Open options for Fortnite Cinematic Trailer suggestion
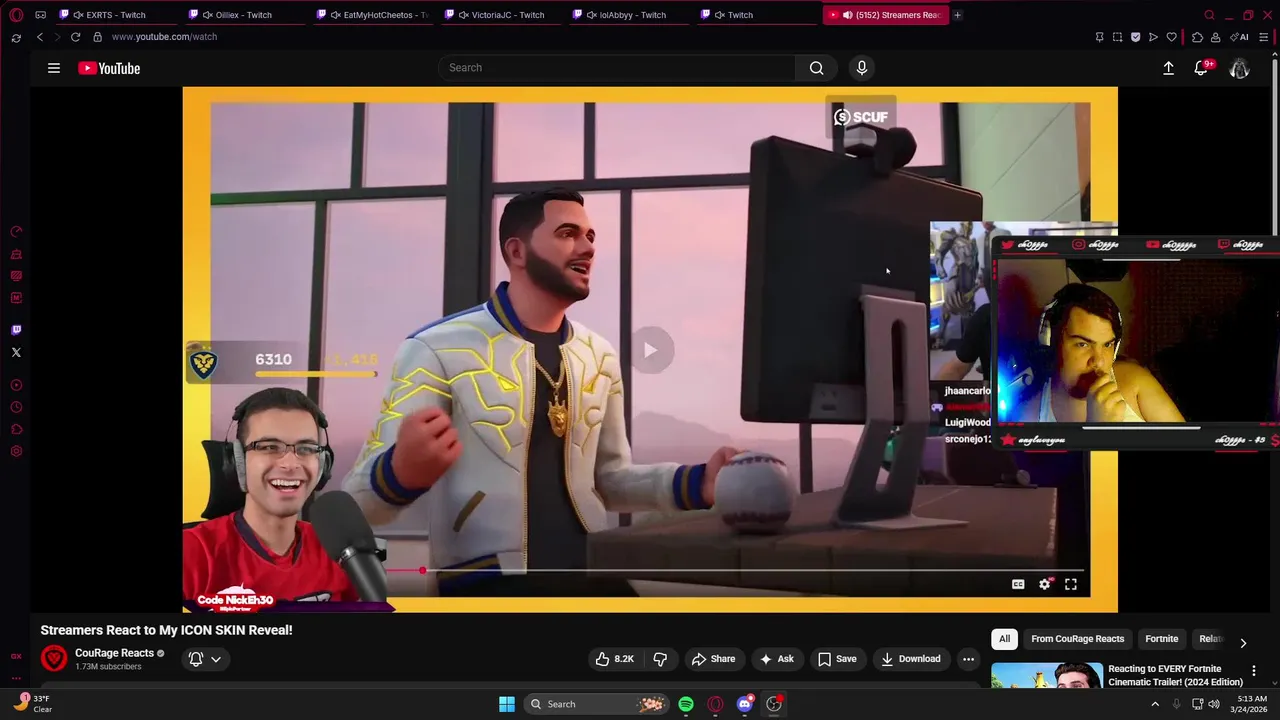The image size is (1280, 720). click(x=1254, y=671)
